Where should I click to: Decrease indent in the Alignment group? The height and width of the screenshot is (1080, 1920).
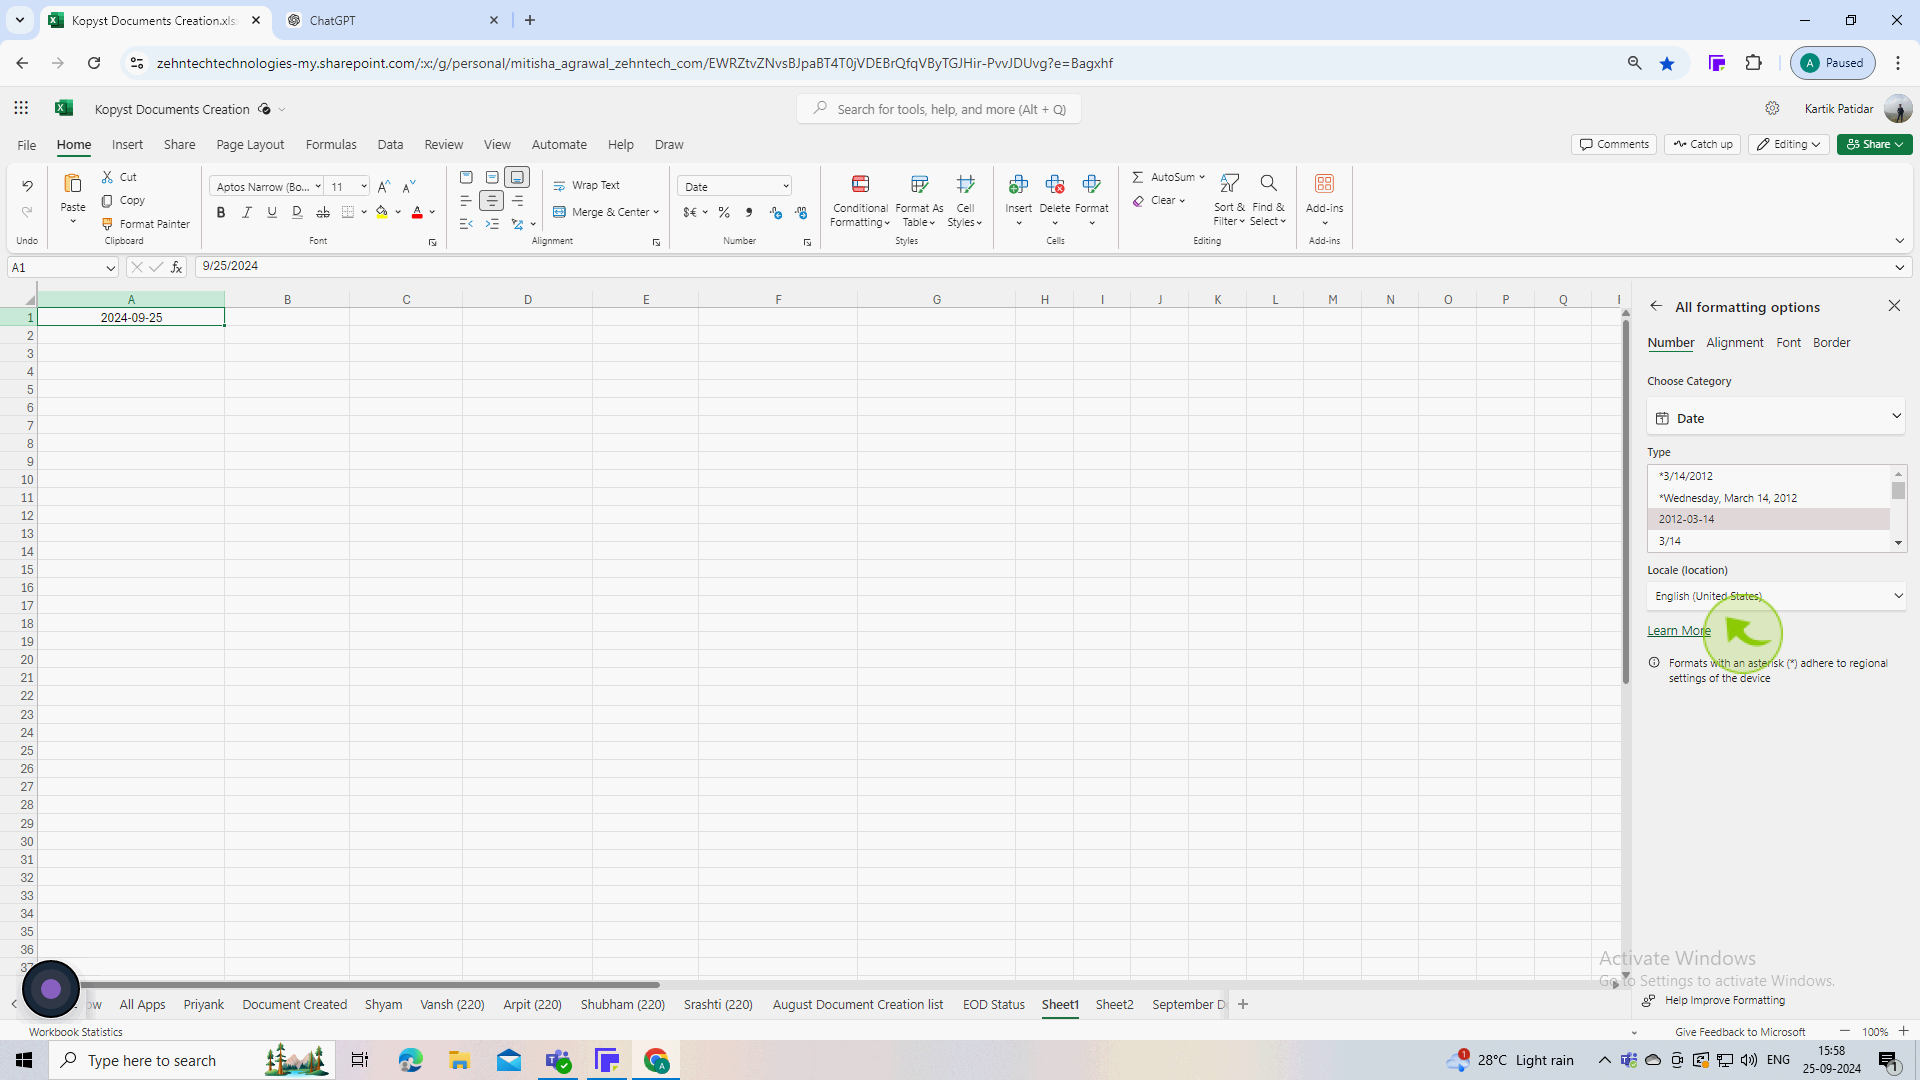click(466, 224)
